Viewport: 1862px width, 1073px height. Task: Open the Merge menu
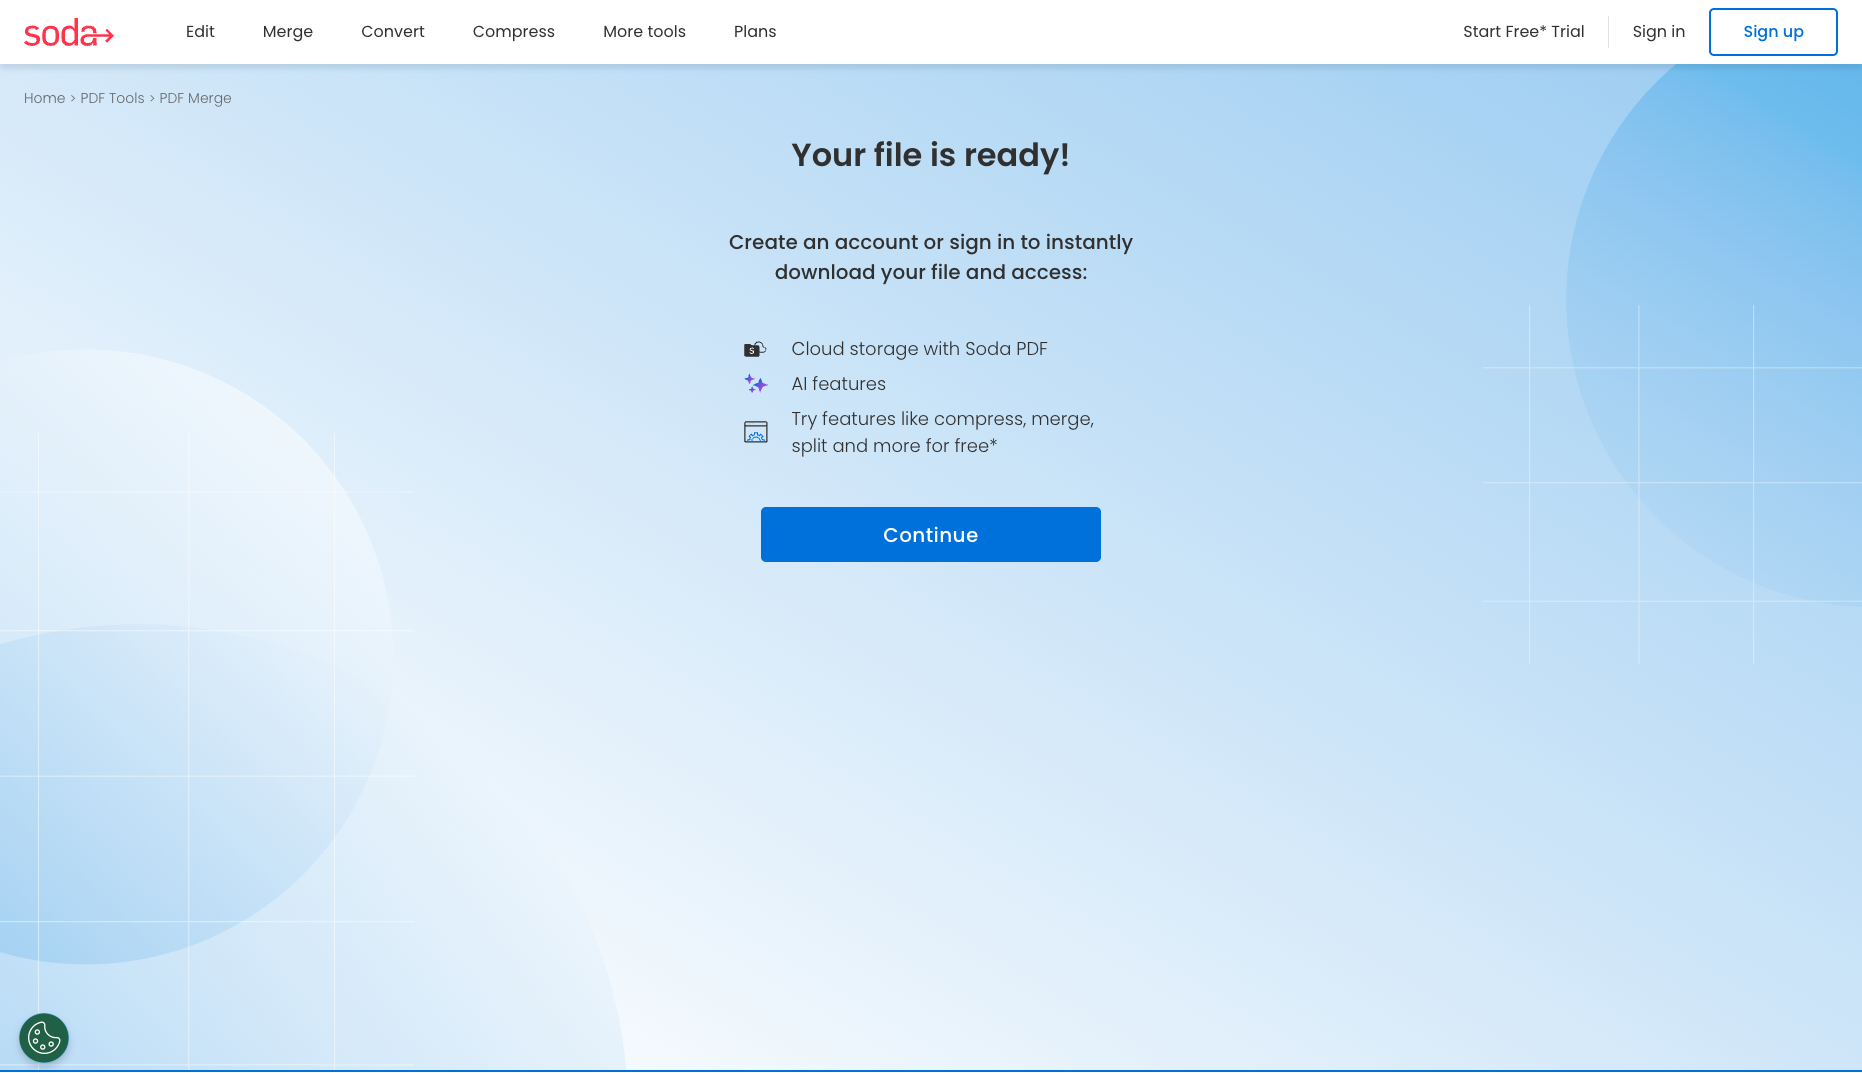pos(288,32)
